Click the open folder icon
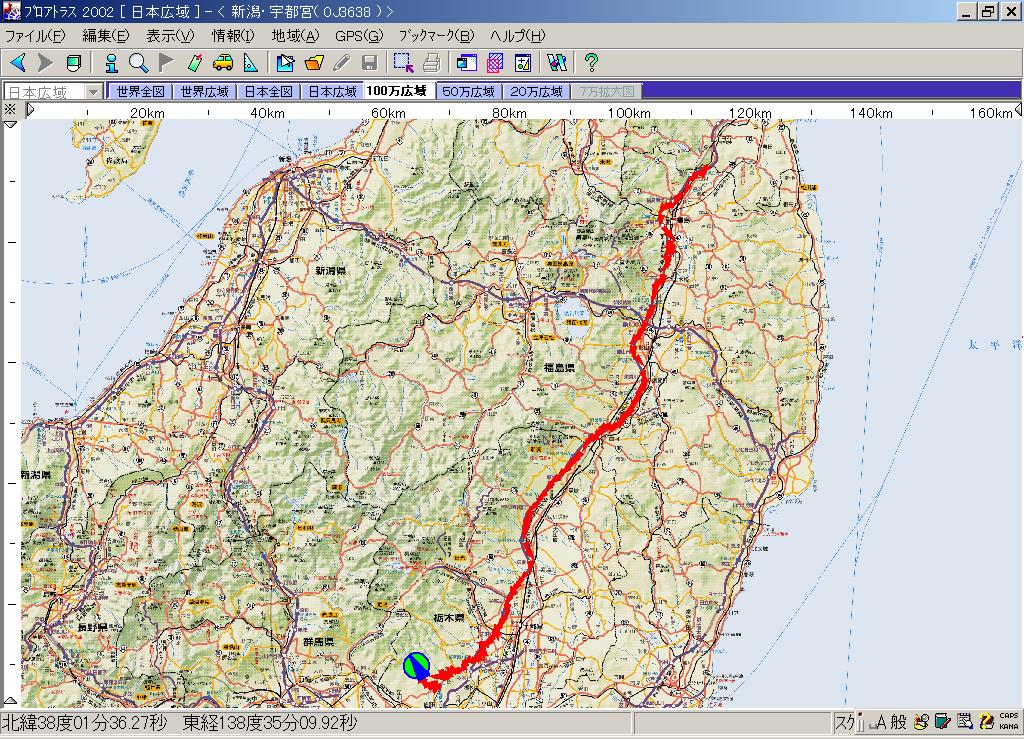 tap(314, 63)
